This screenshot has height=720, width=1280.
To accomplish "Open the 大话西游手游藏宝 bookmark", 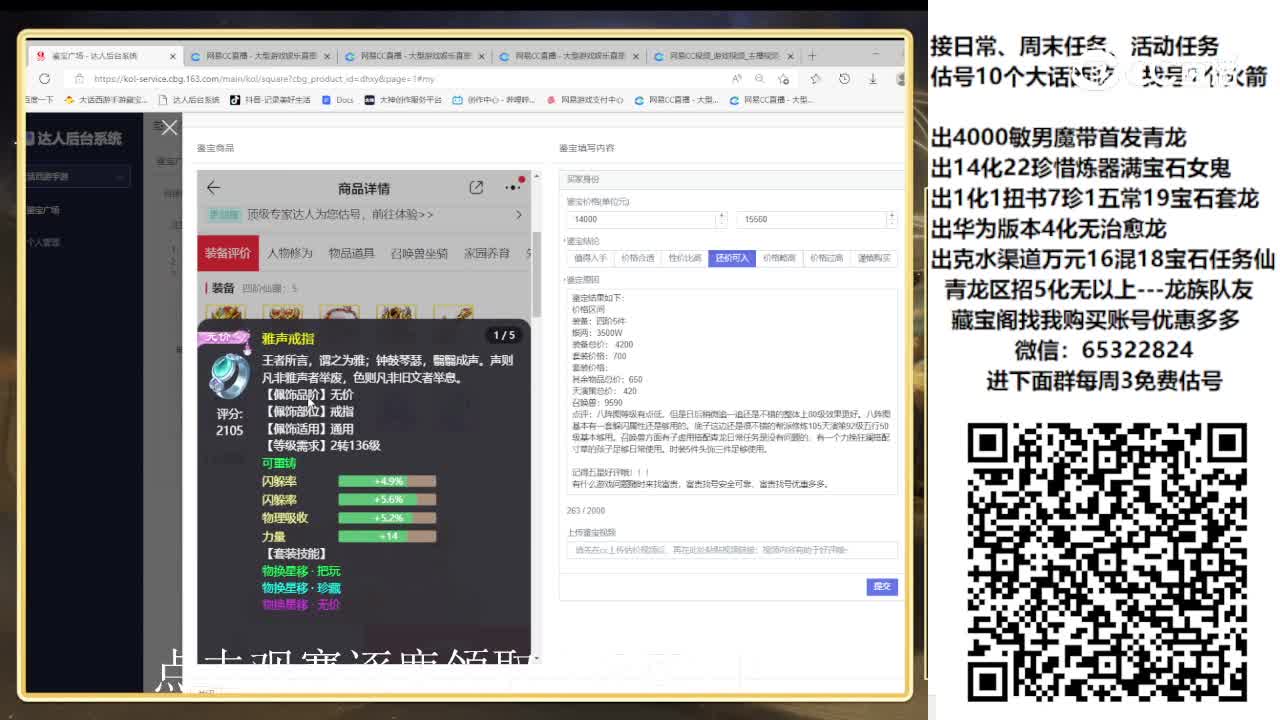I will [x=106, y=100].
